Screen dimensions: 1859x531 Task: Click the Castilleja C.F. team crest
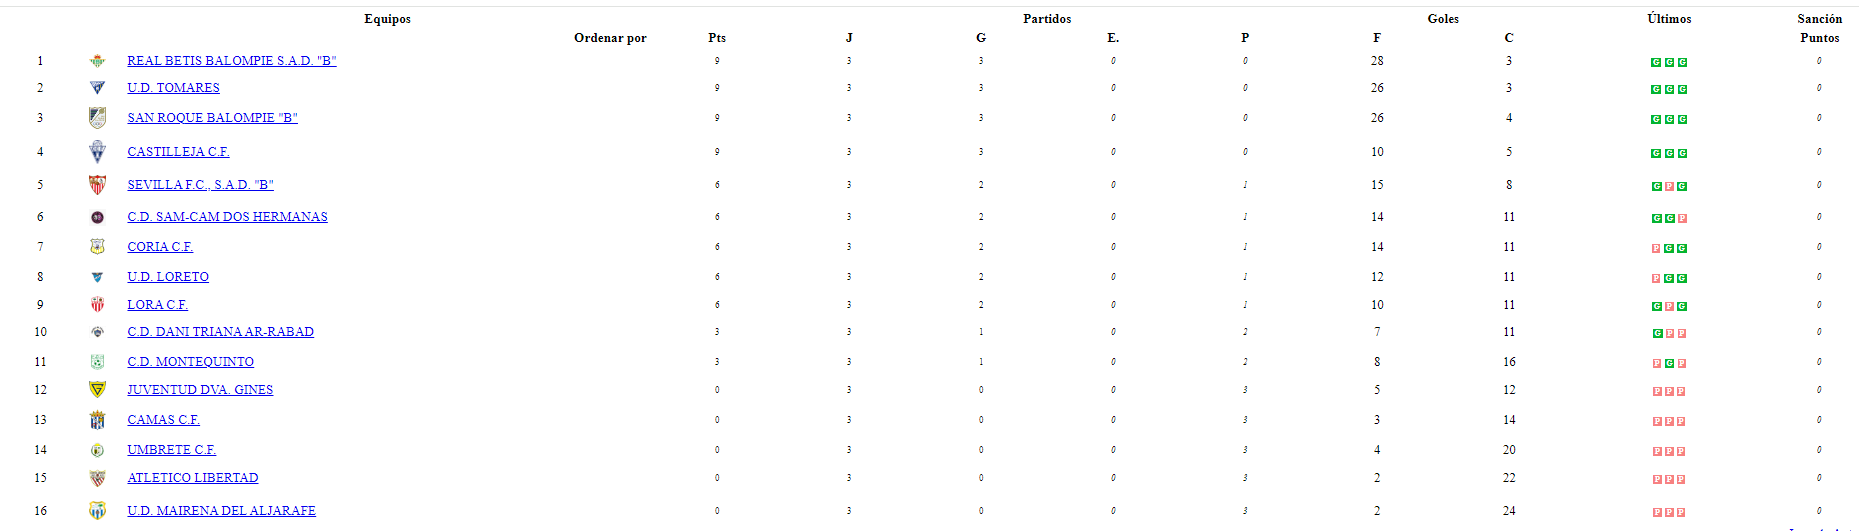click(x=97, y=152)
